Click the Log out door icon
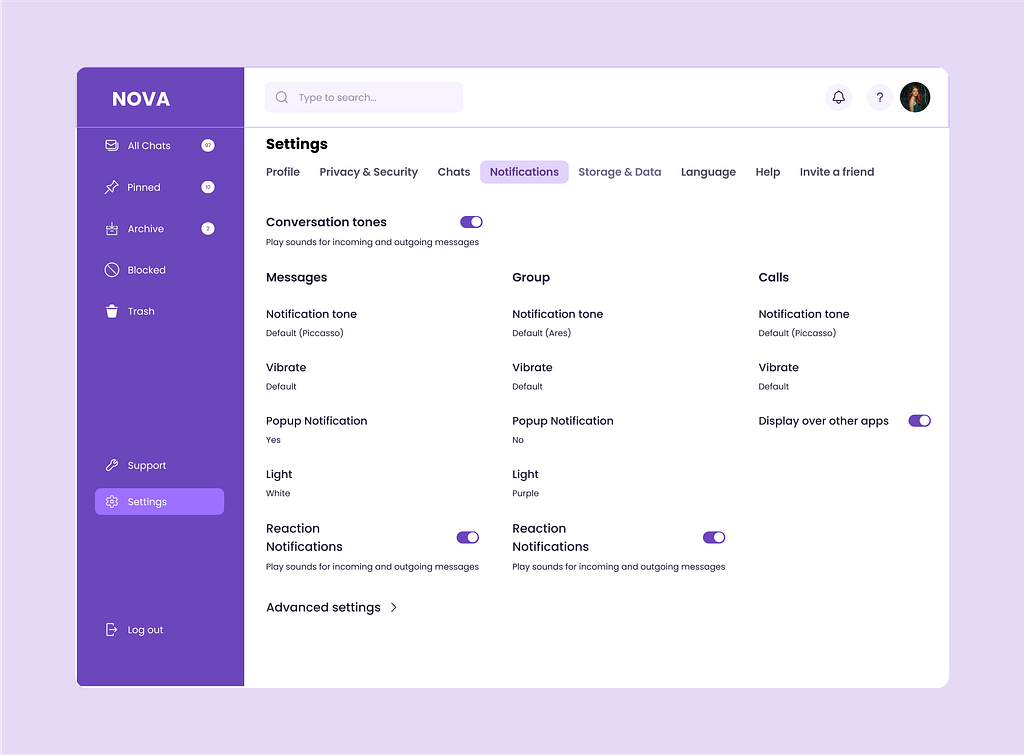 (112, 630)
